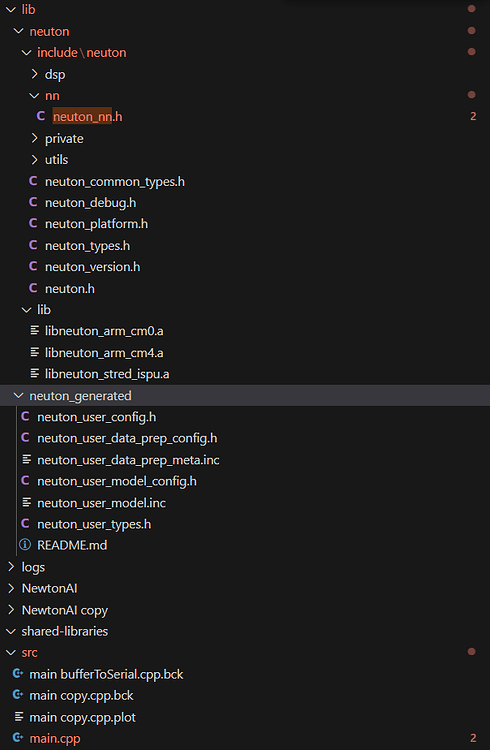
Task: Click the C++ icon of main copy.cpp.bck
Action: [18, 695]
